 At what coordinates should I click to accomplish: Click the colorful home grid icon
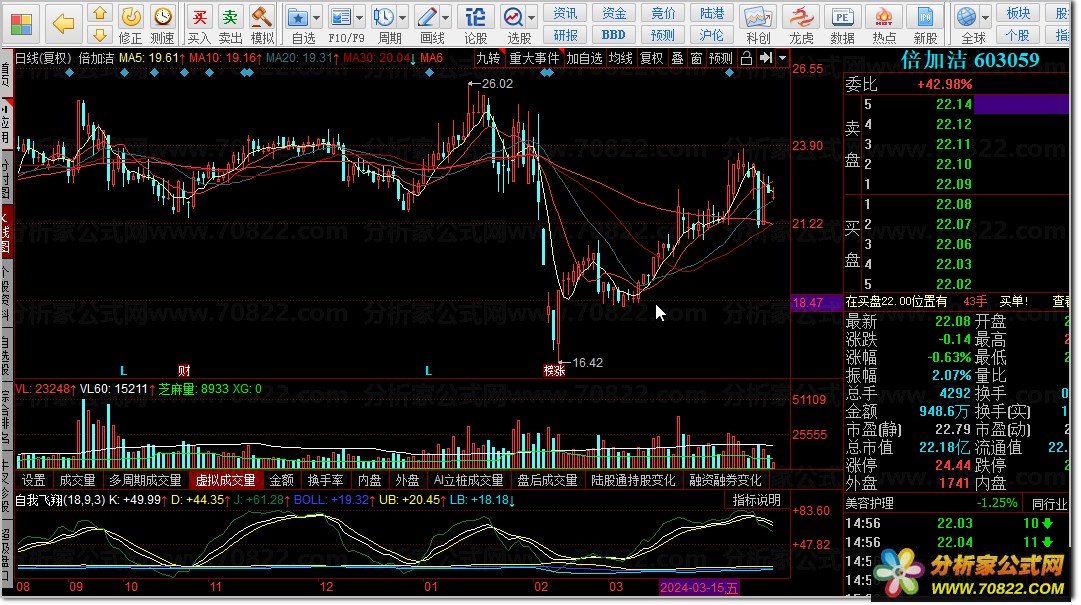pyautogui.click(x=21, y=24)
